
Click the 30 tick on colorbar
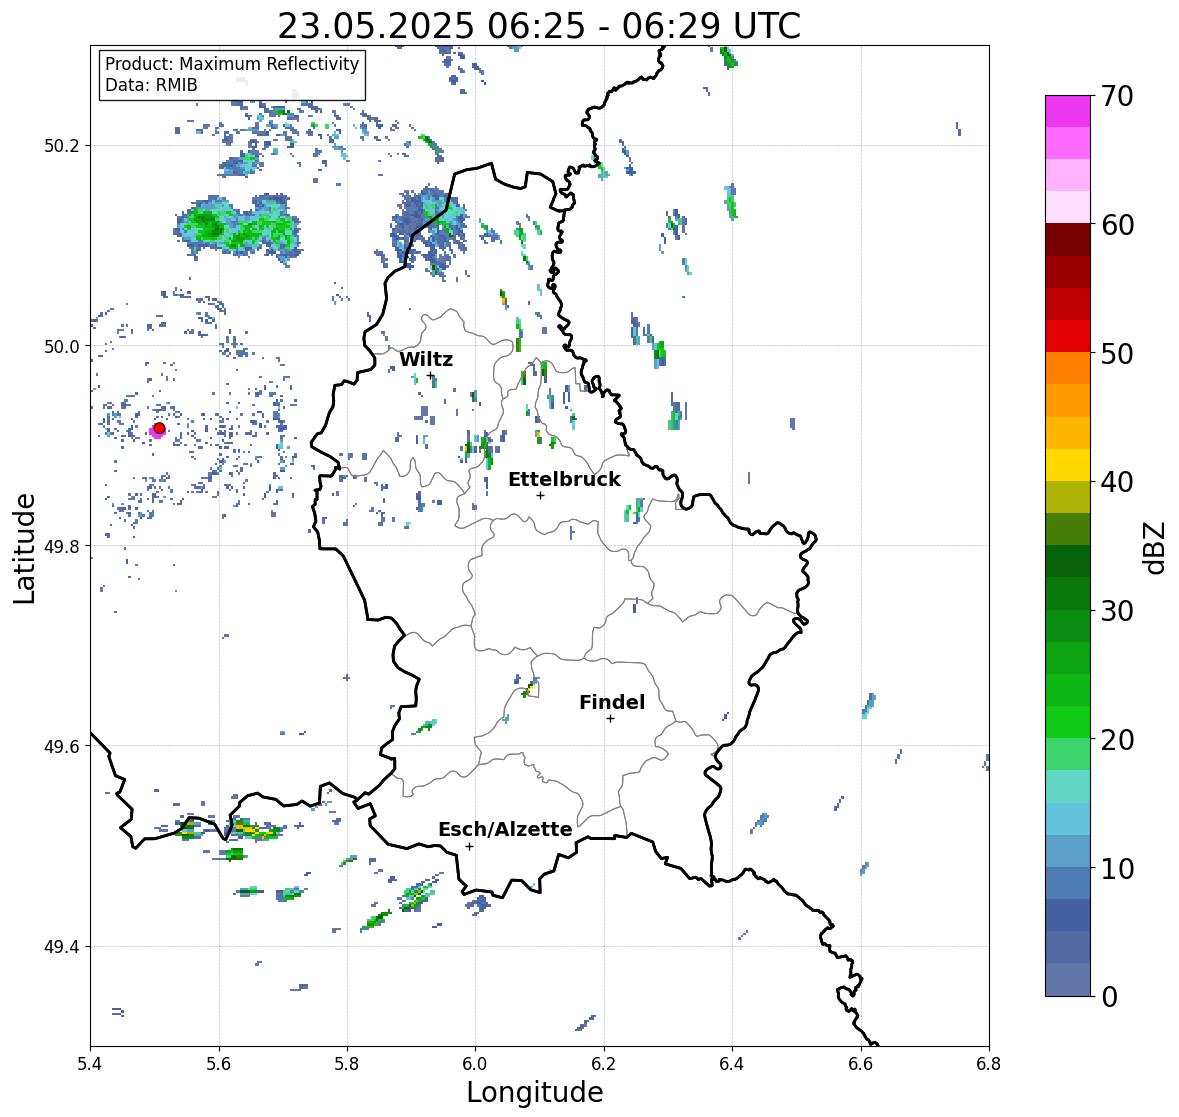[x=1117, y=611]
